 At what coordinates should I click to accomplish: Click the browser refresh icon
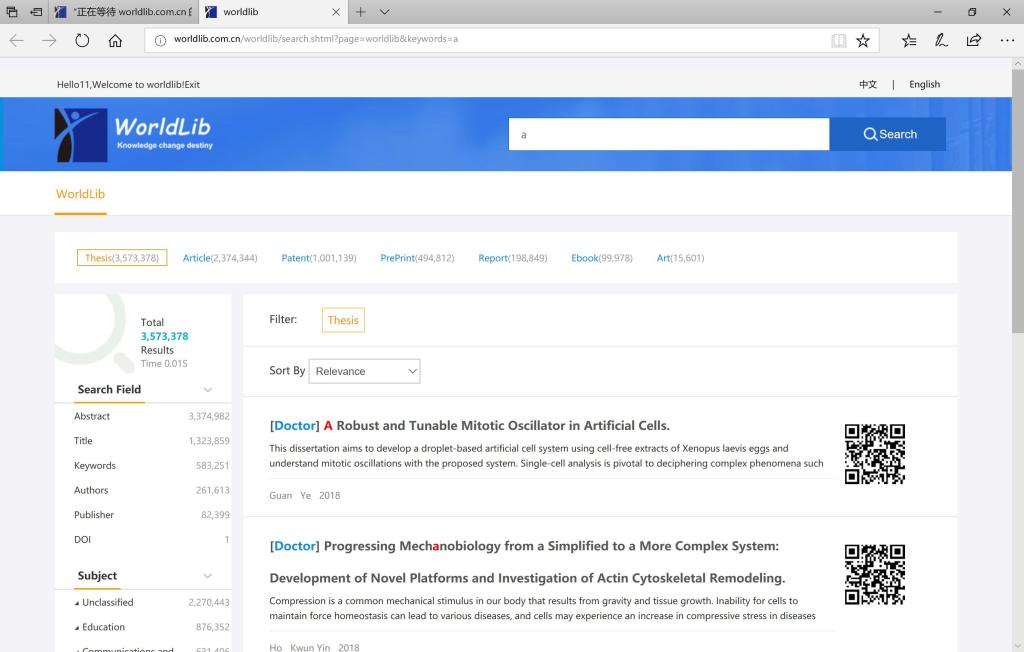pyautogui.click(x=82, y=40)
